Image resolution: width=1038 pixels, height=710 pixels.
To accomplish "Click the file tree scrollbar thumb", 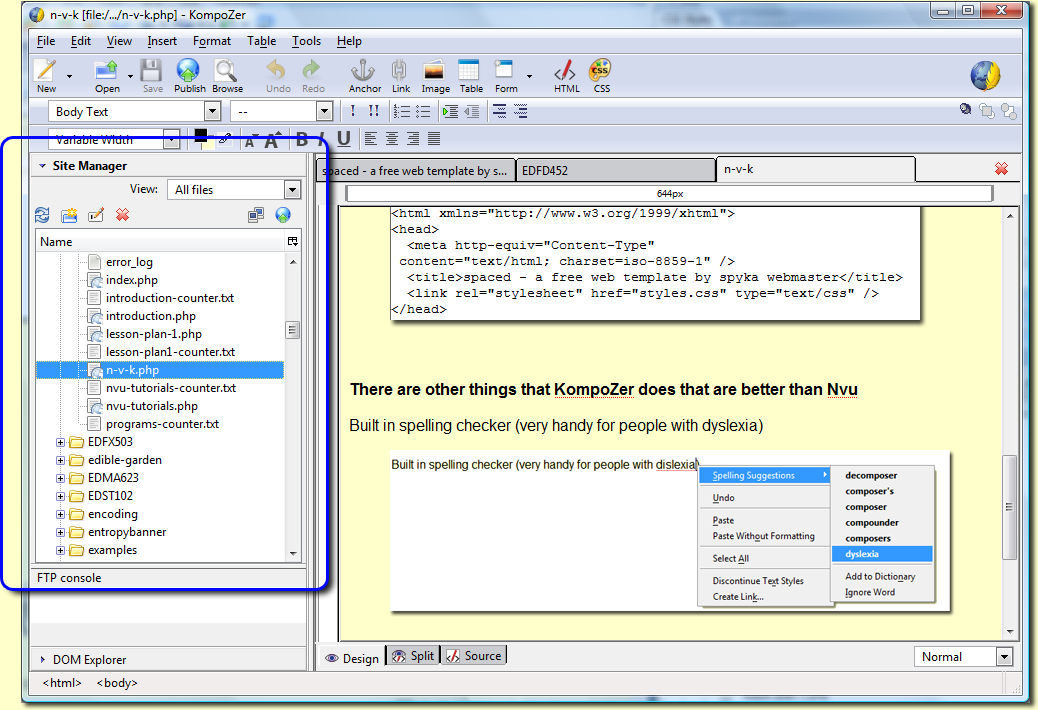I will pyautogui.click(x=293, y=330).
